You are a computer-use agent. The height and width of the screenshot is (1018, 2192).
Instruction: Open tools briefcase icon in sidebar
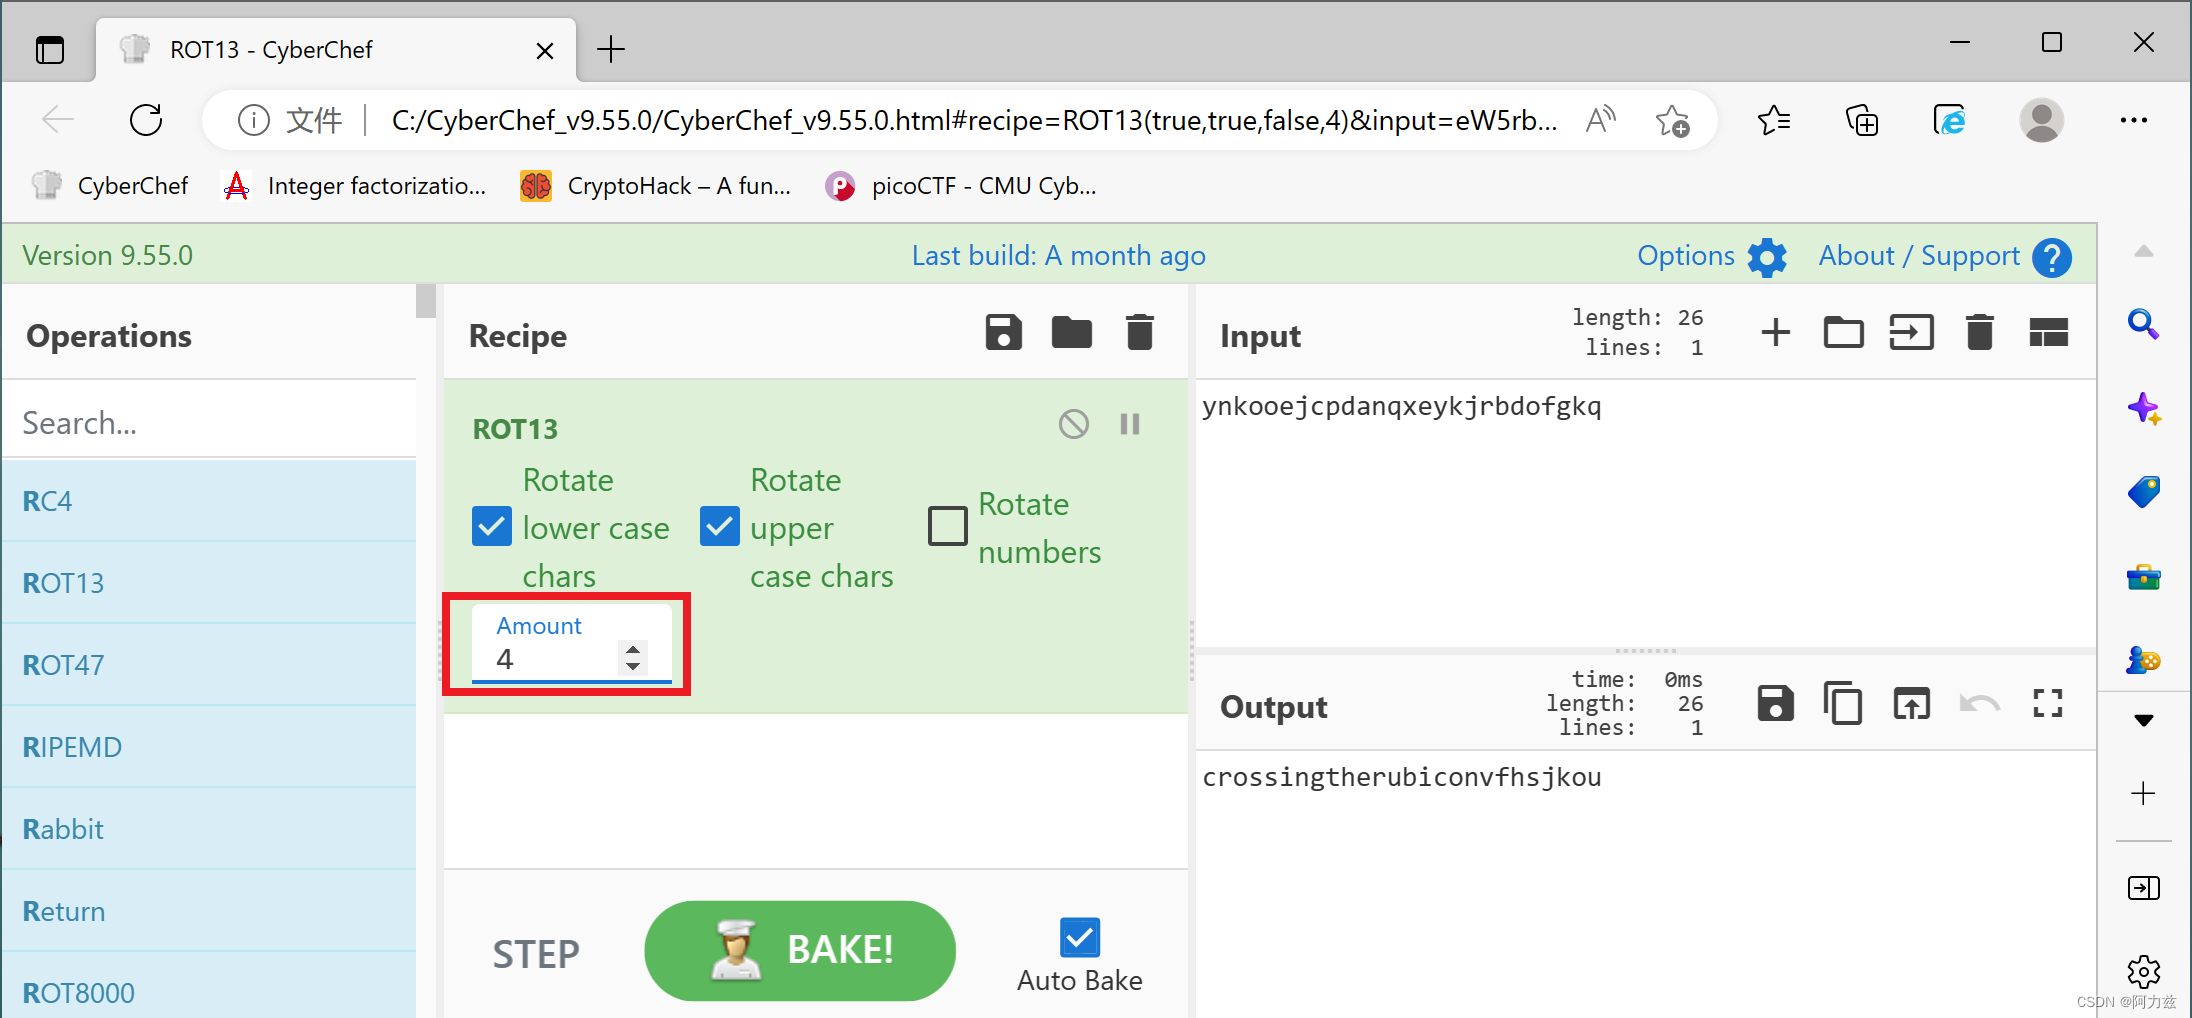pos(2143,577)
